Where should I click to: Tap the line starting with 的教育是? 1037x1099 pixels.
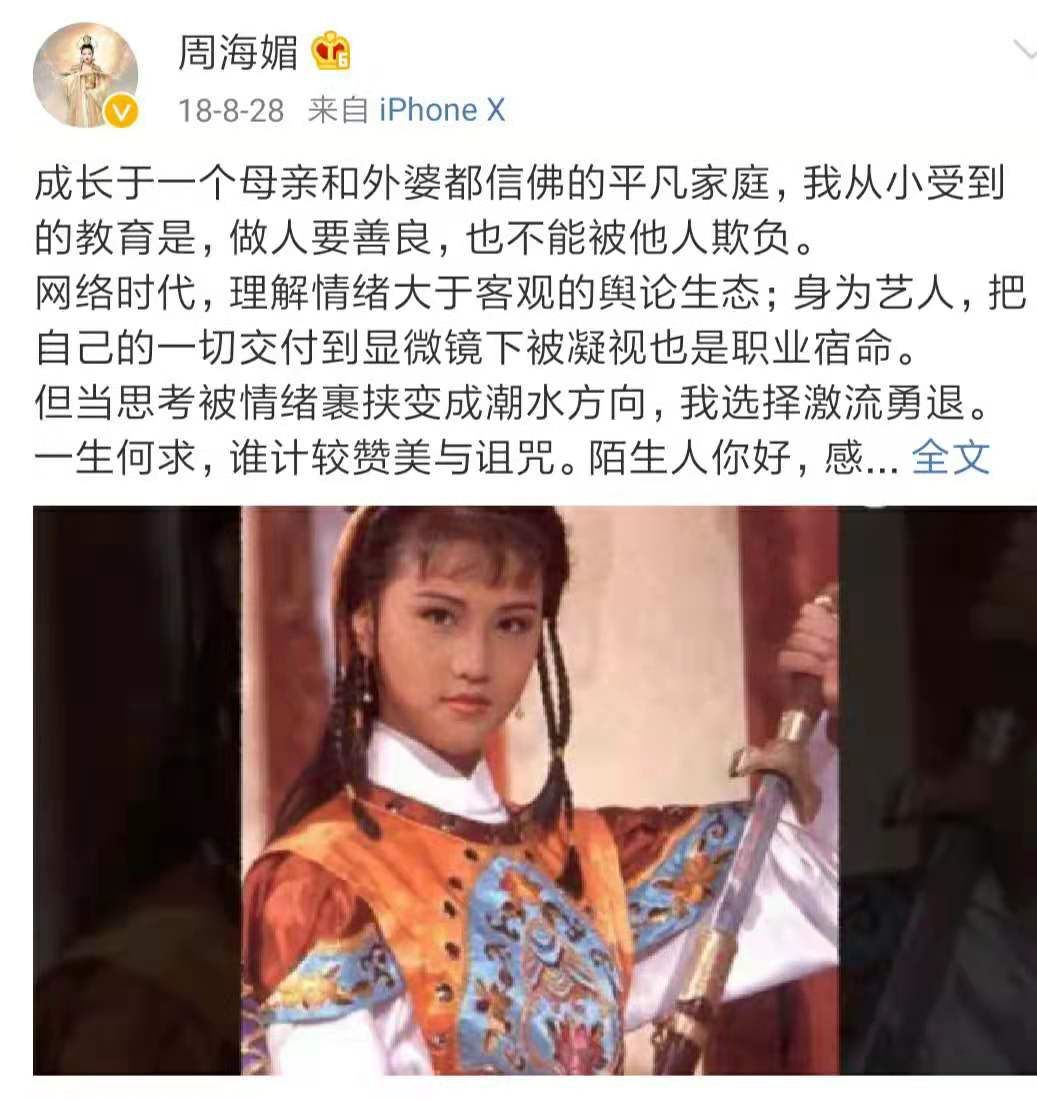pos(425,238)
